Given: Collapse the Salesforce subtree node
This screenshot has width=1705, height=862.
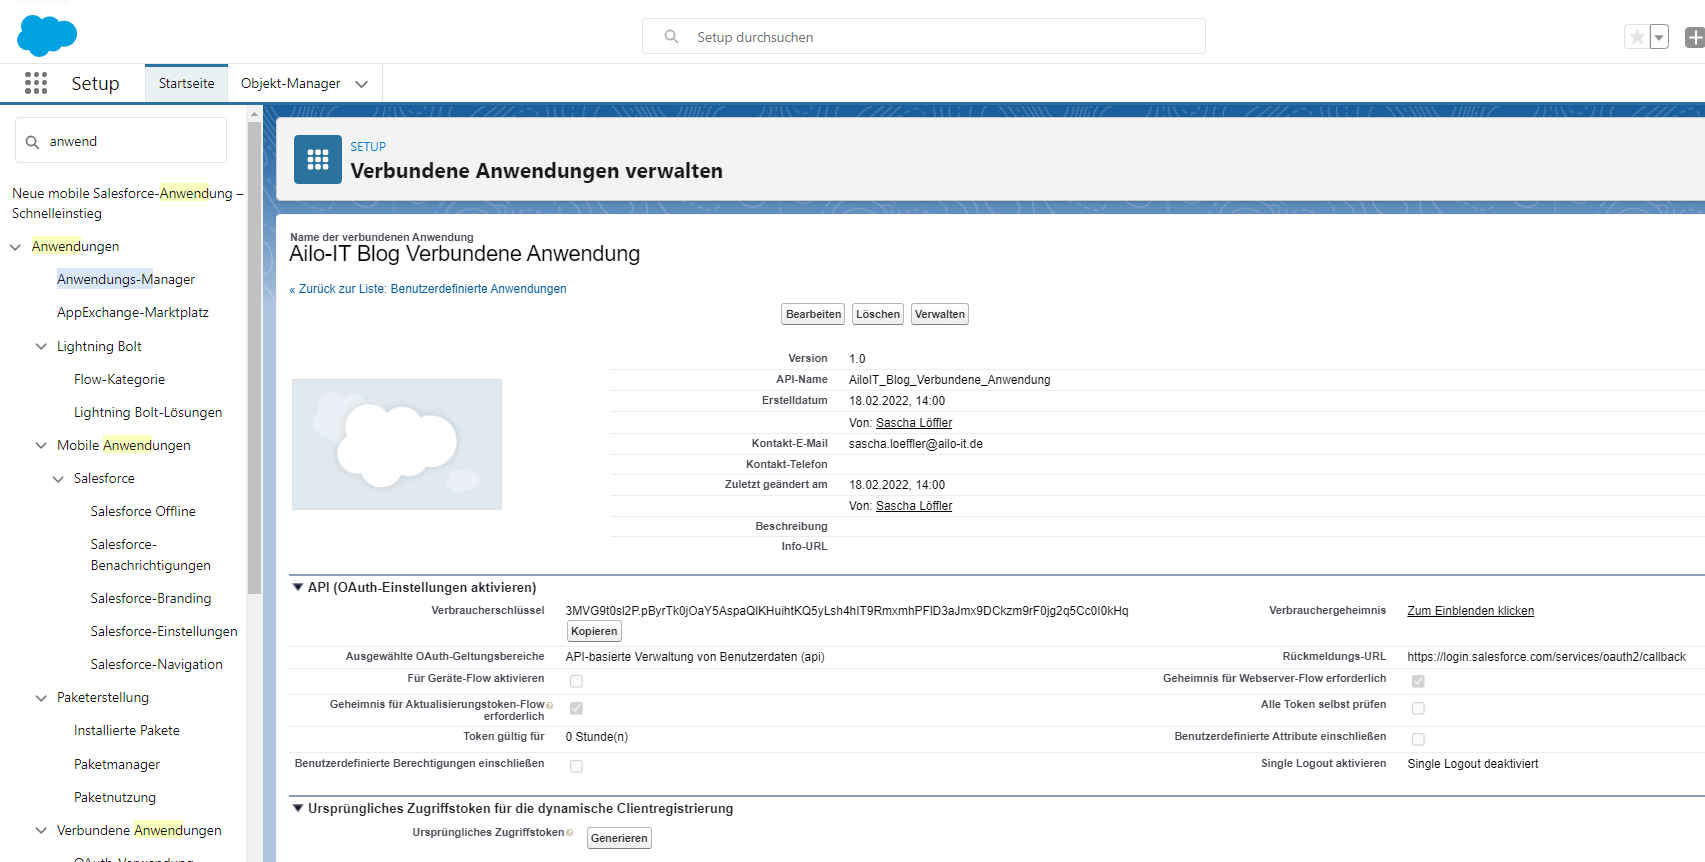Looking at the screenshot, I should (58, 479).
